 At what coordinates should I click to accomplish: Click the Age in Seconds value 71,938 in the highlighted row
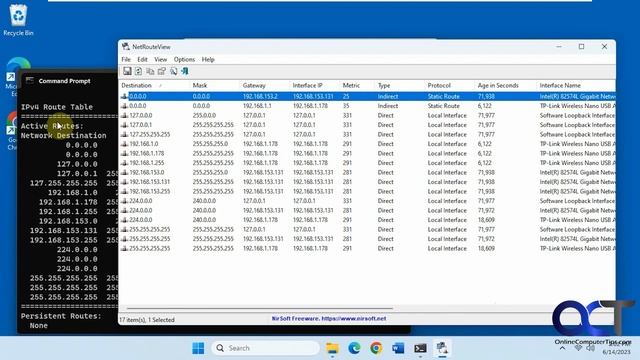tap(486, 97)
